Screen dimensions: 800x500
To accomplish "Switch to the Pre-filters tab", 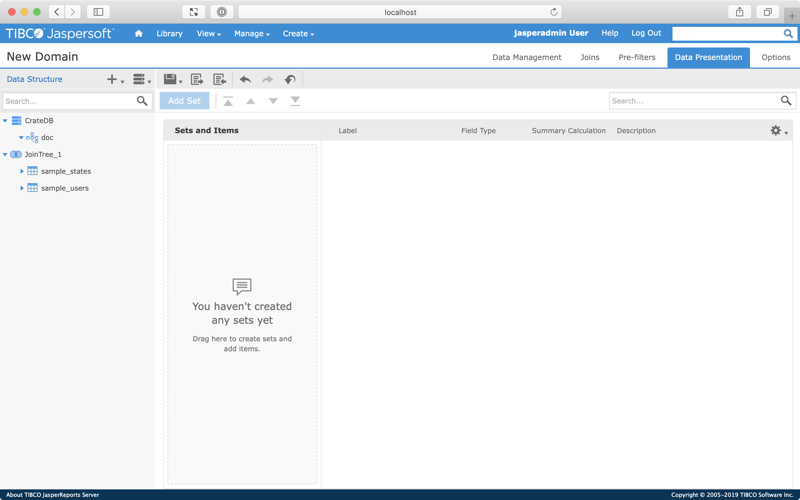I will coord(637,57).
